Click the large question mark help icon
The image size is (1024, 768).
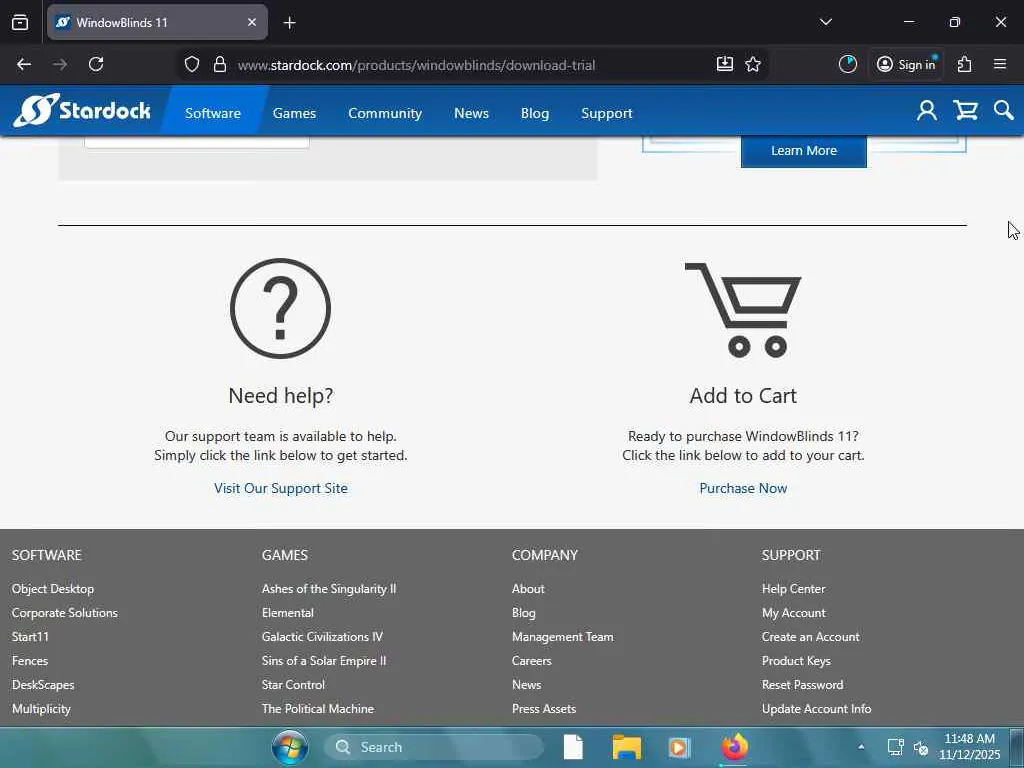point(280,308)
